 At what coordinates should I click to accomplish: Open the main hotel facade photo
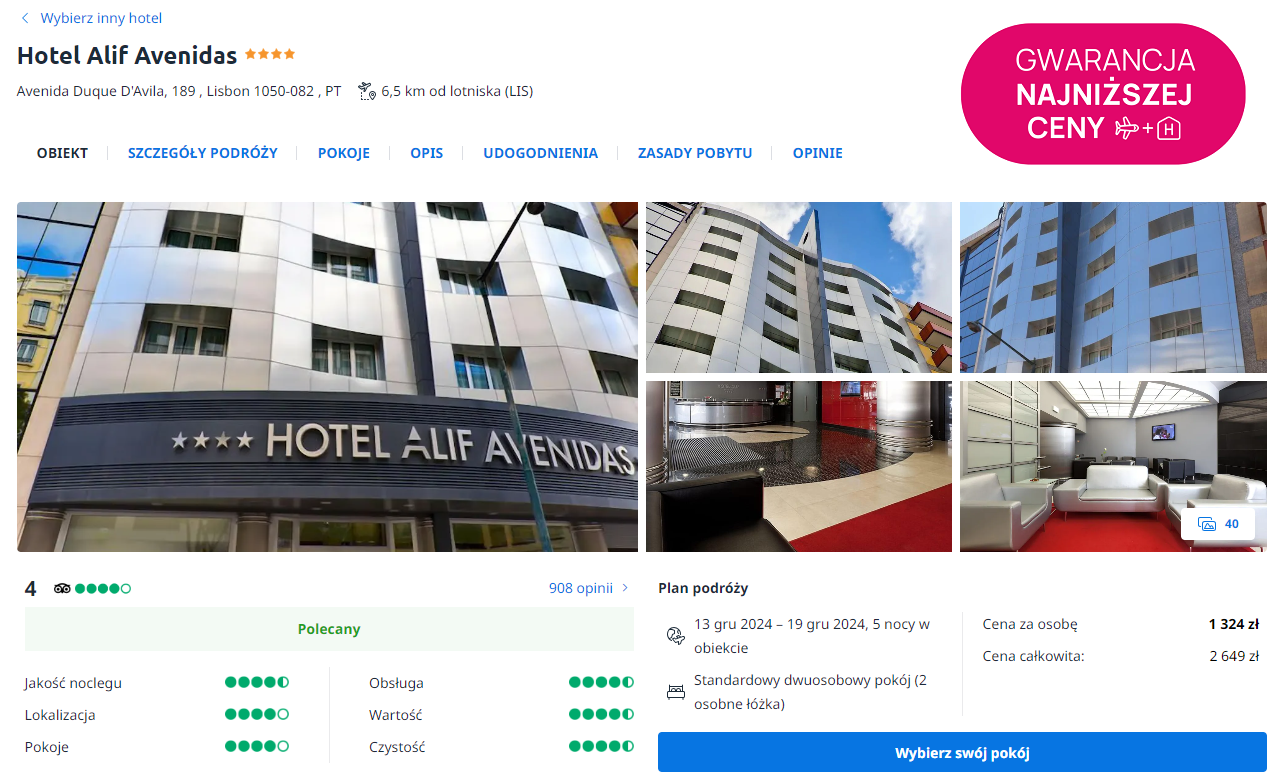[x=327, y=377]
